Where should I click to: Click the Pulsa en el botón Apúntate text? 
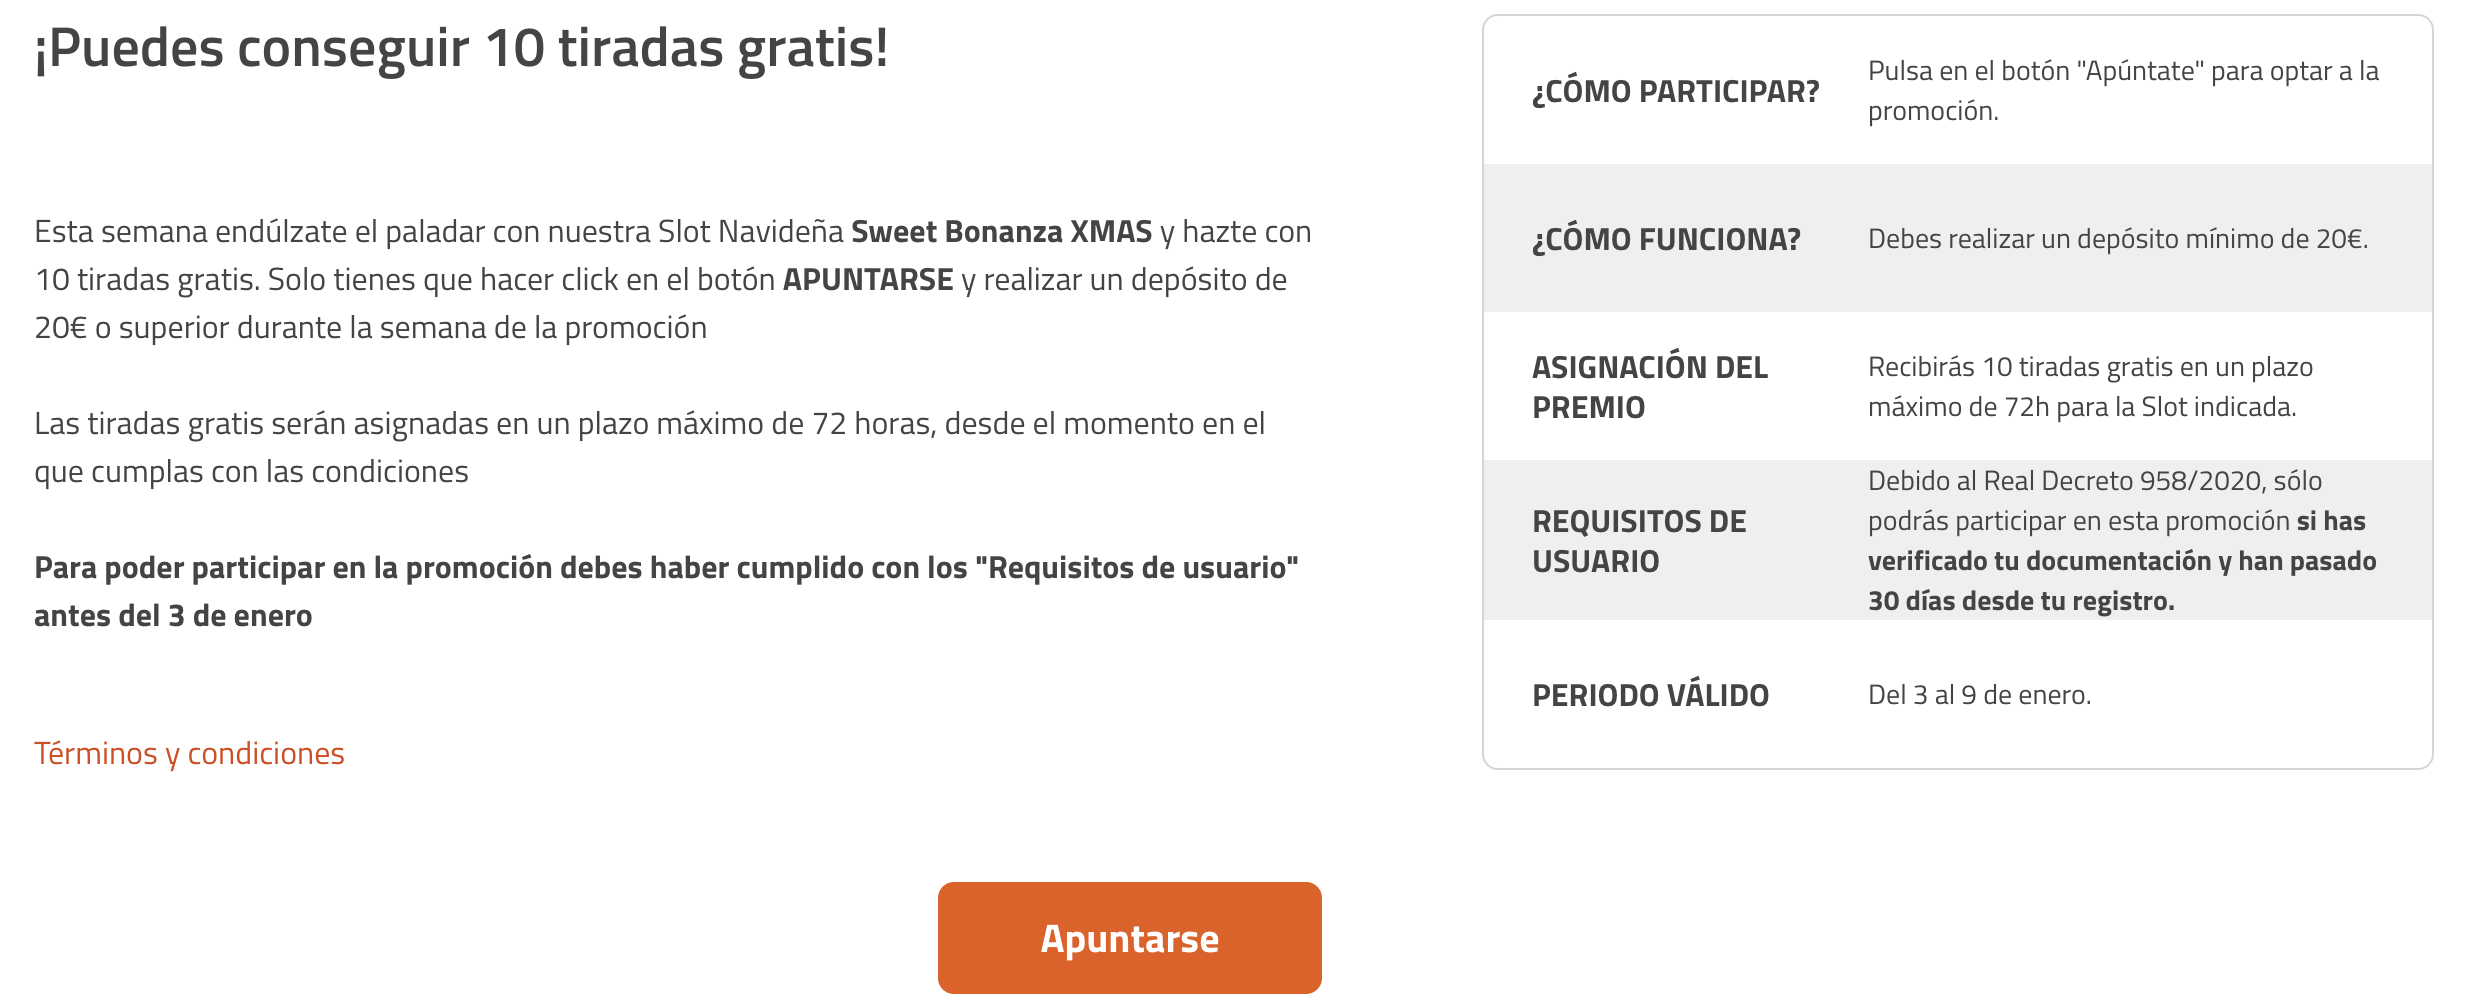click(2123, 91)
